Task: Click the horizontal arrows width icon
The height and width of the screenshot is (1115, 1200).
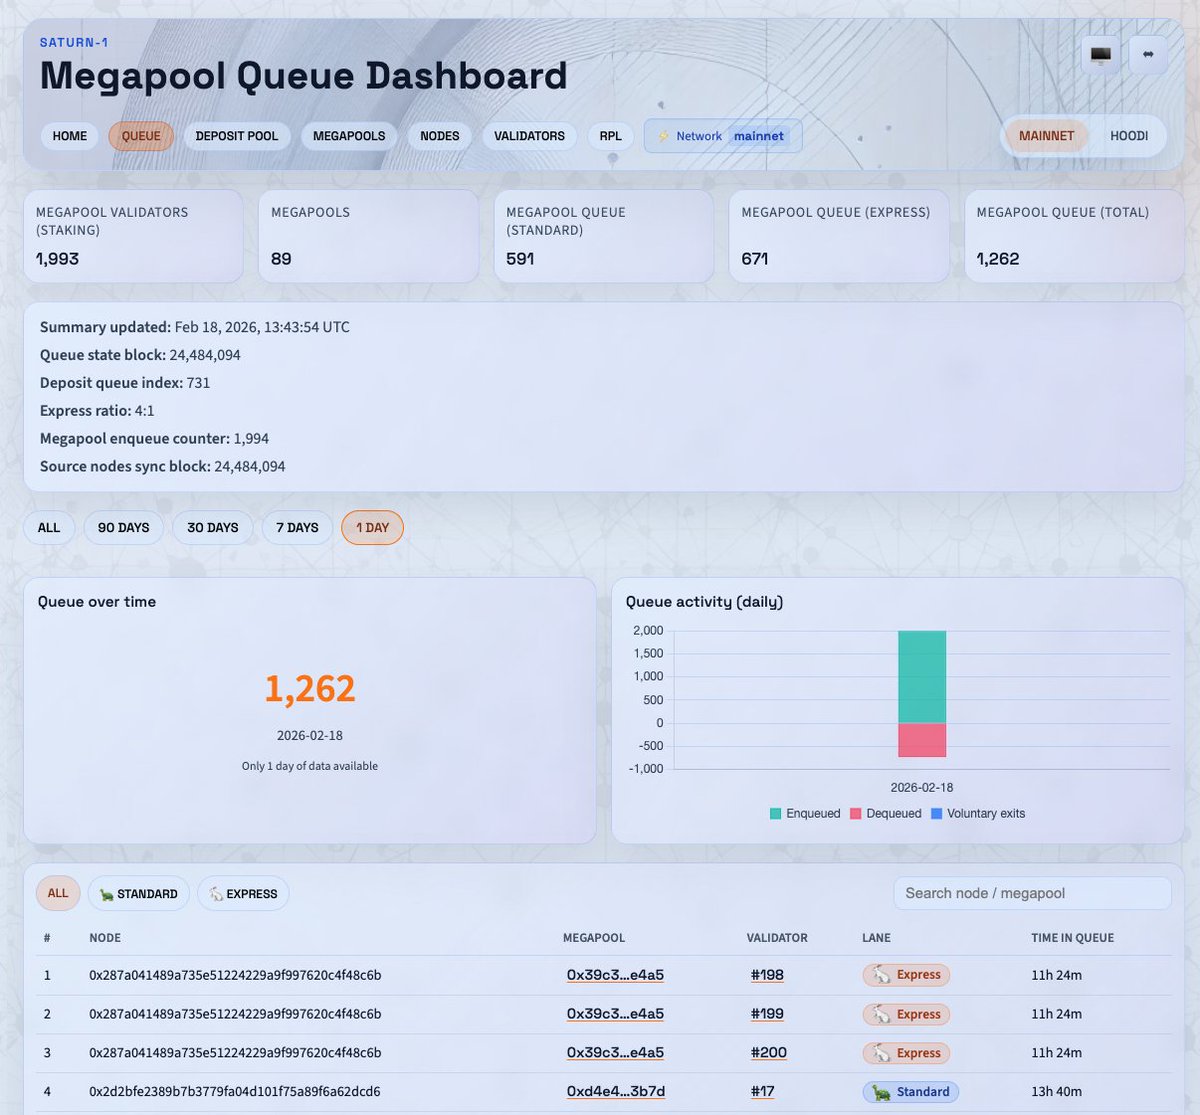Action: tap(1148, 55)
